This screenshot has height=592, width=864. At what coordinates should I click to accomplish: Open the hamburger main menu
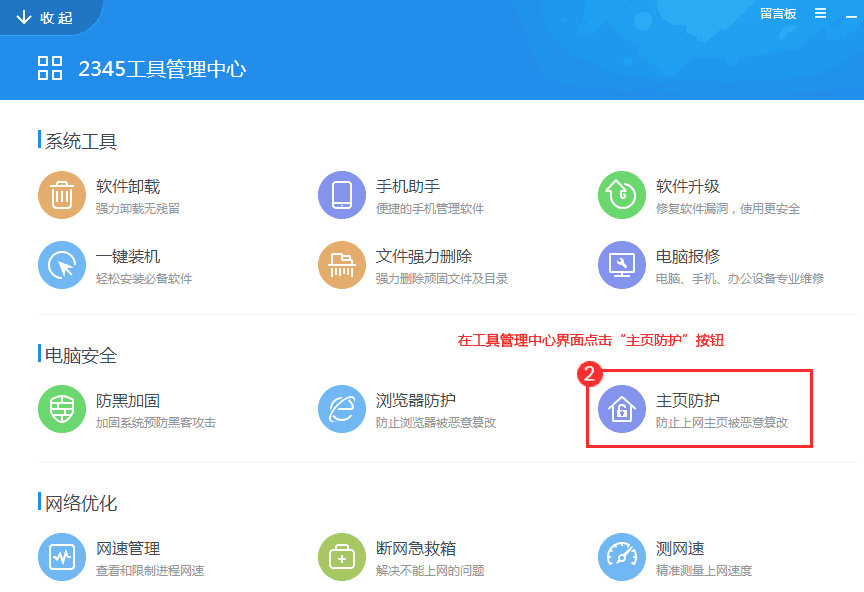[820, 13]
